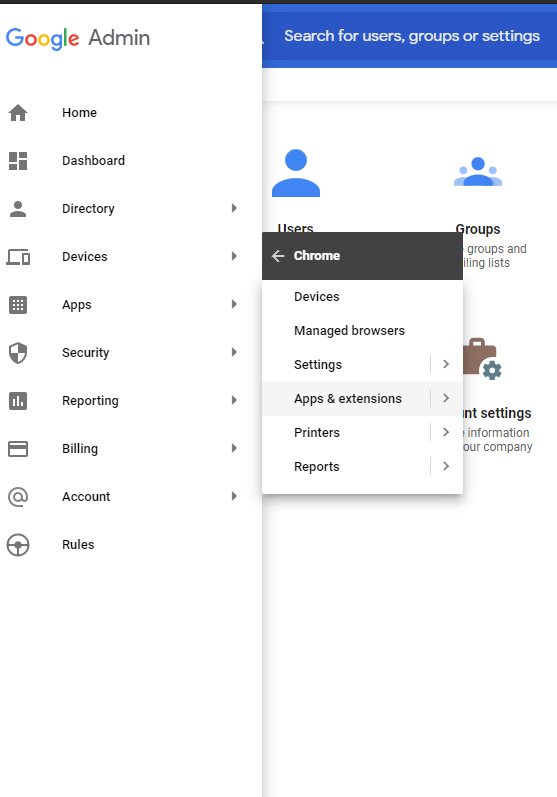The height and width of the screenshot is (797, 557).
Task: Click the Home house icon
Action: tap(18, 113)
